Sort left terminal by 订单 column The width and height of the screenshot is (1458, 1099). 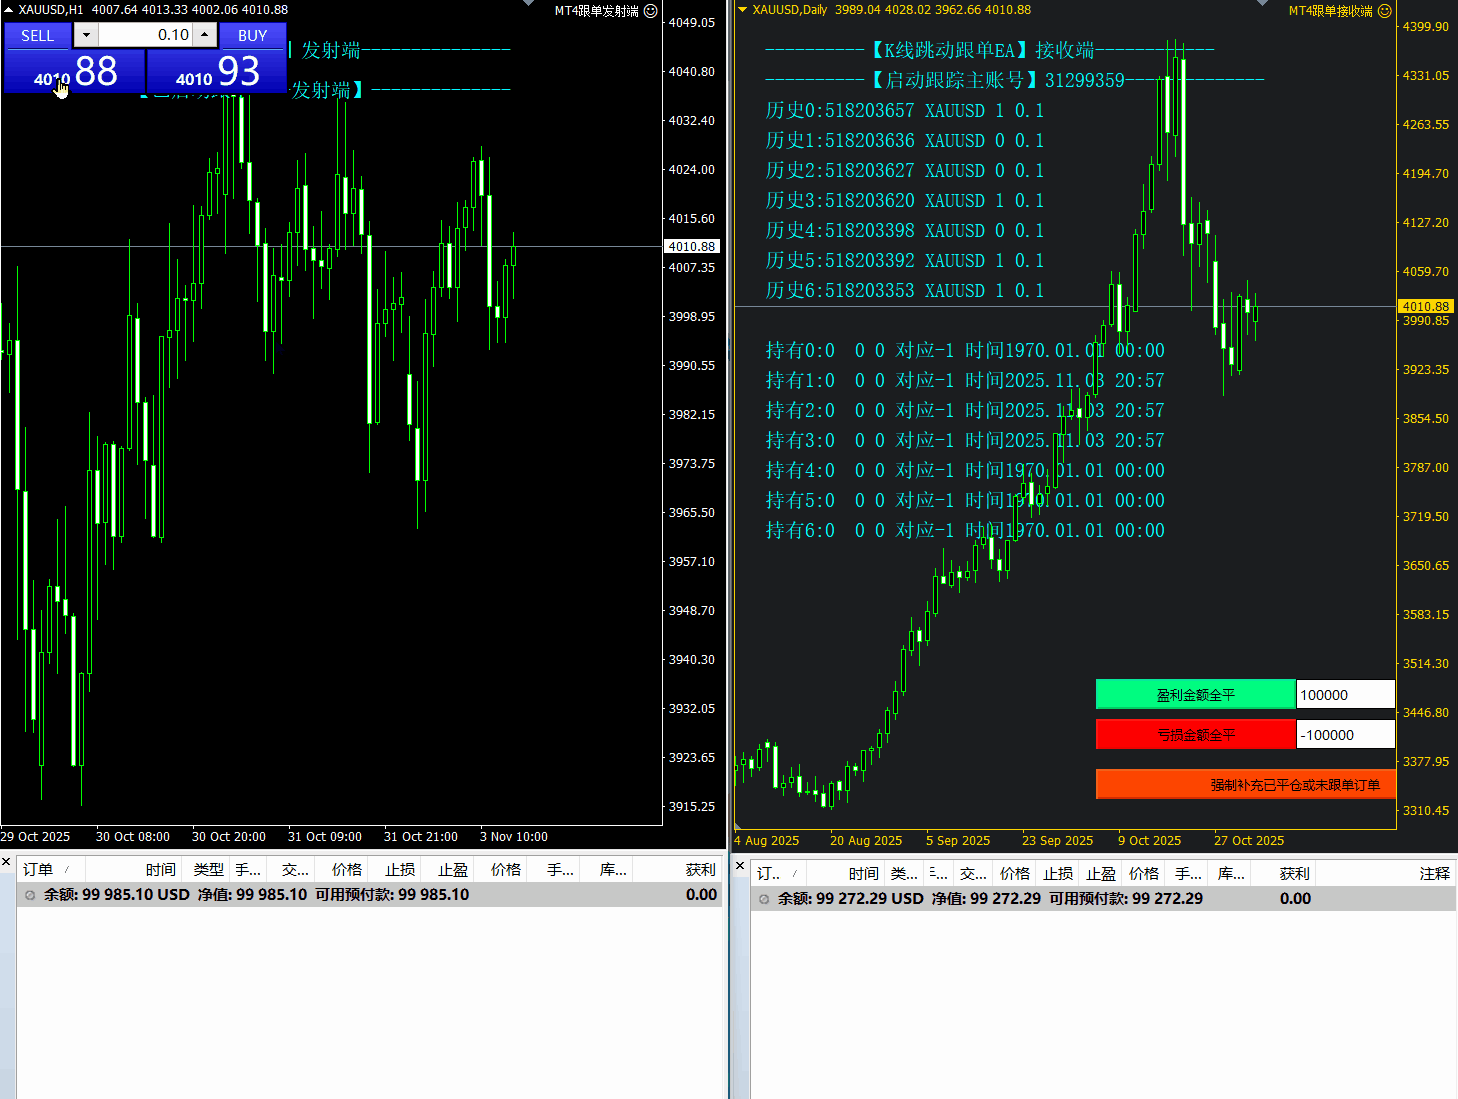click(x=38, y=870)
